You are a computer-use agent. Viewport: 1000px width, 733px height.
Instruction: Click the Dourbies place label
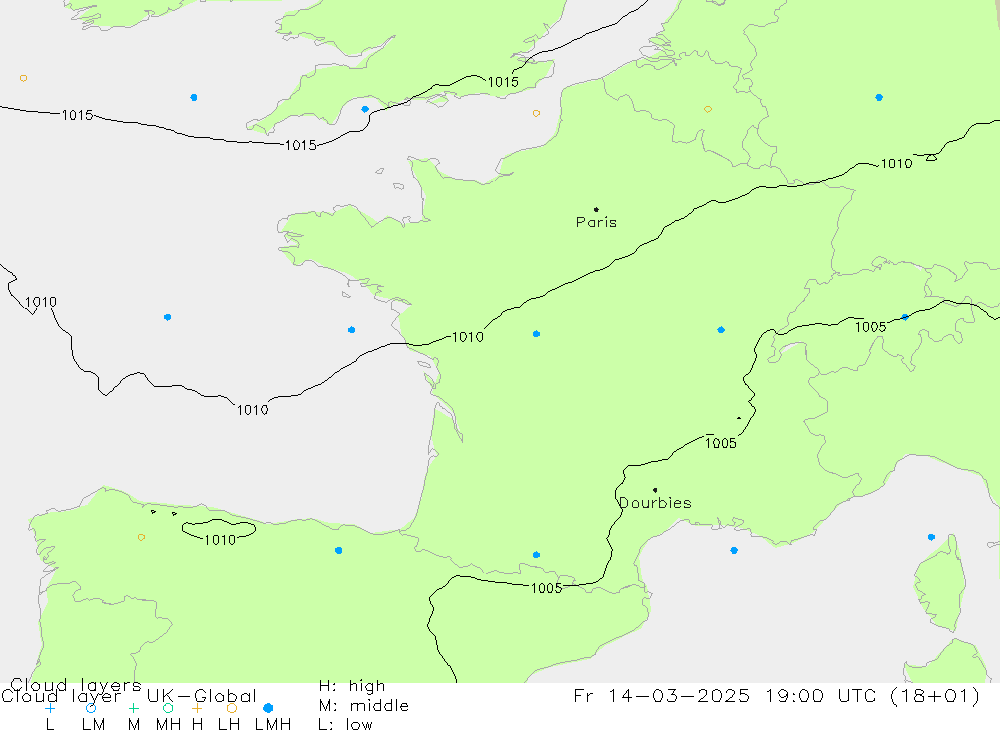tap(656, 503)
